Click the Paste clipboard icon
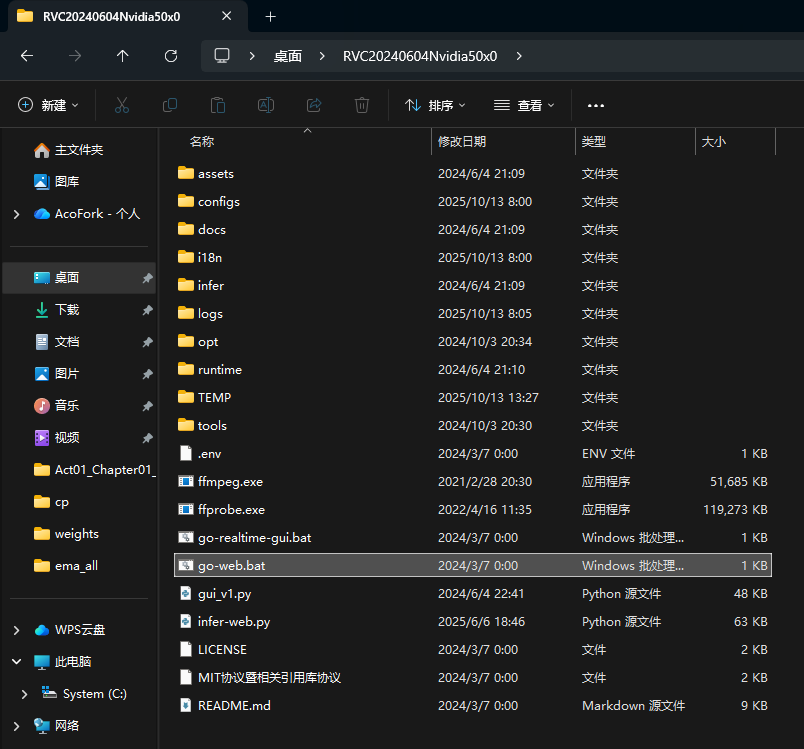 pyautogui.click(x=218, y=105)
